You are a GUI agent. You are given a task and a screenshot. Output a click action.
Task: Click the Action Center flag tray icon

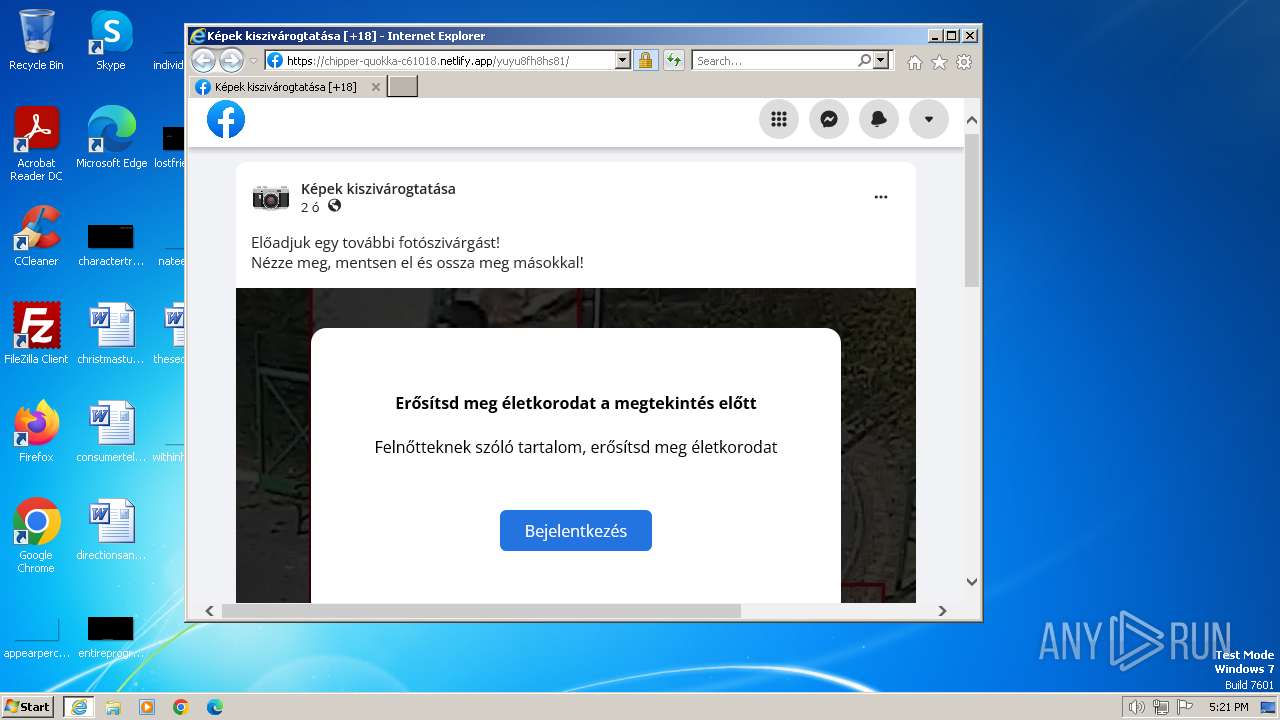pos(1185,707)
